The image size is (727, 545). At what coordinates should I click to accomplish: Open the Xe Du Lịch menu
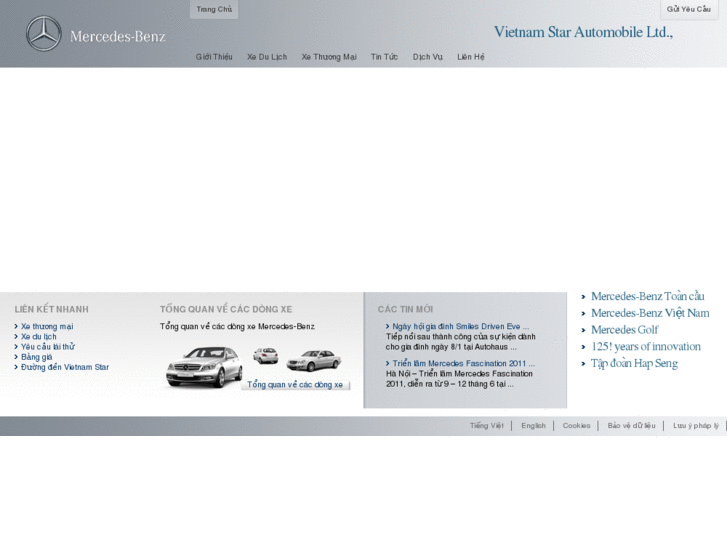(267, 57)
